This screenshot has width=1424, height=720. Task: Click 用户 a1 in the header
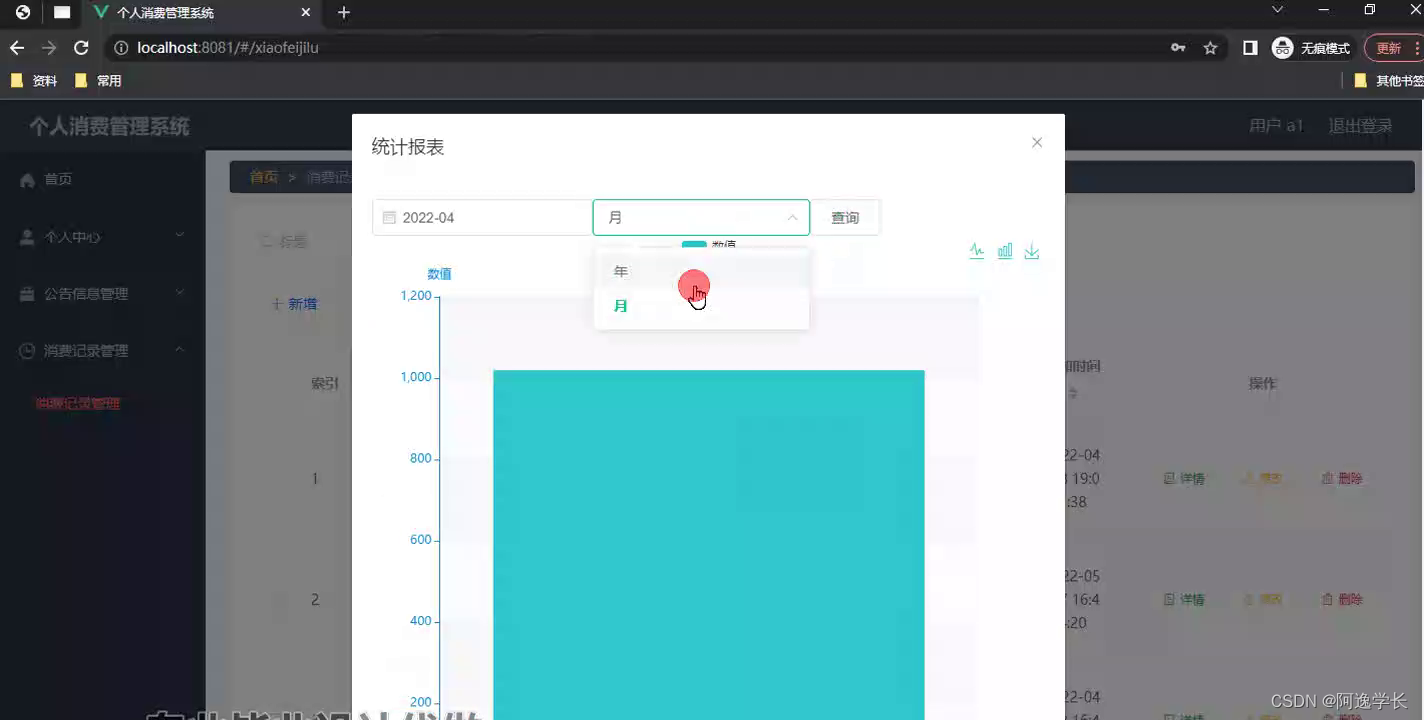(x=1277, y=126)
